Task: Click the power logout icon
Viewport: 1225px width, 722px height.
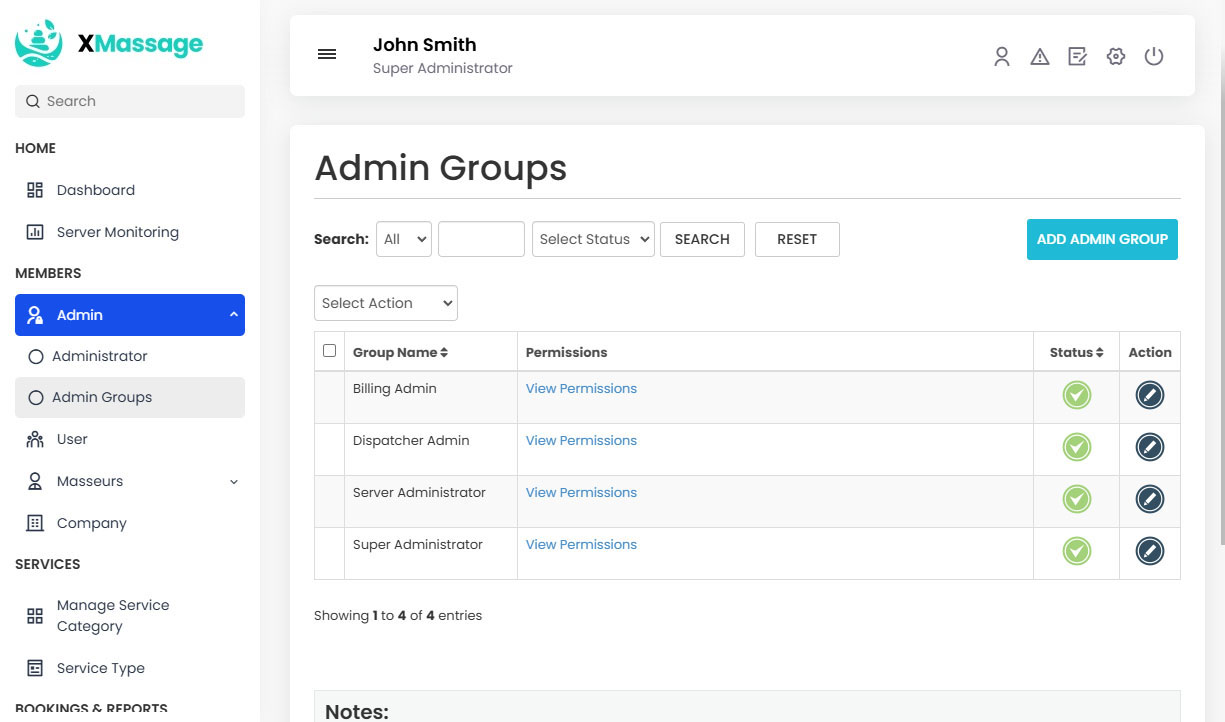Action: 1154,57
